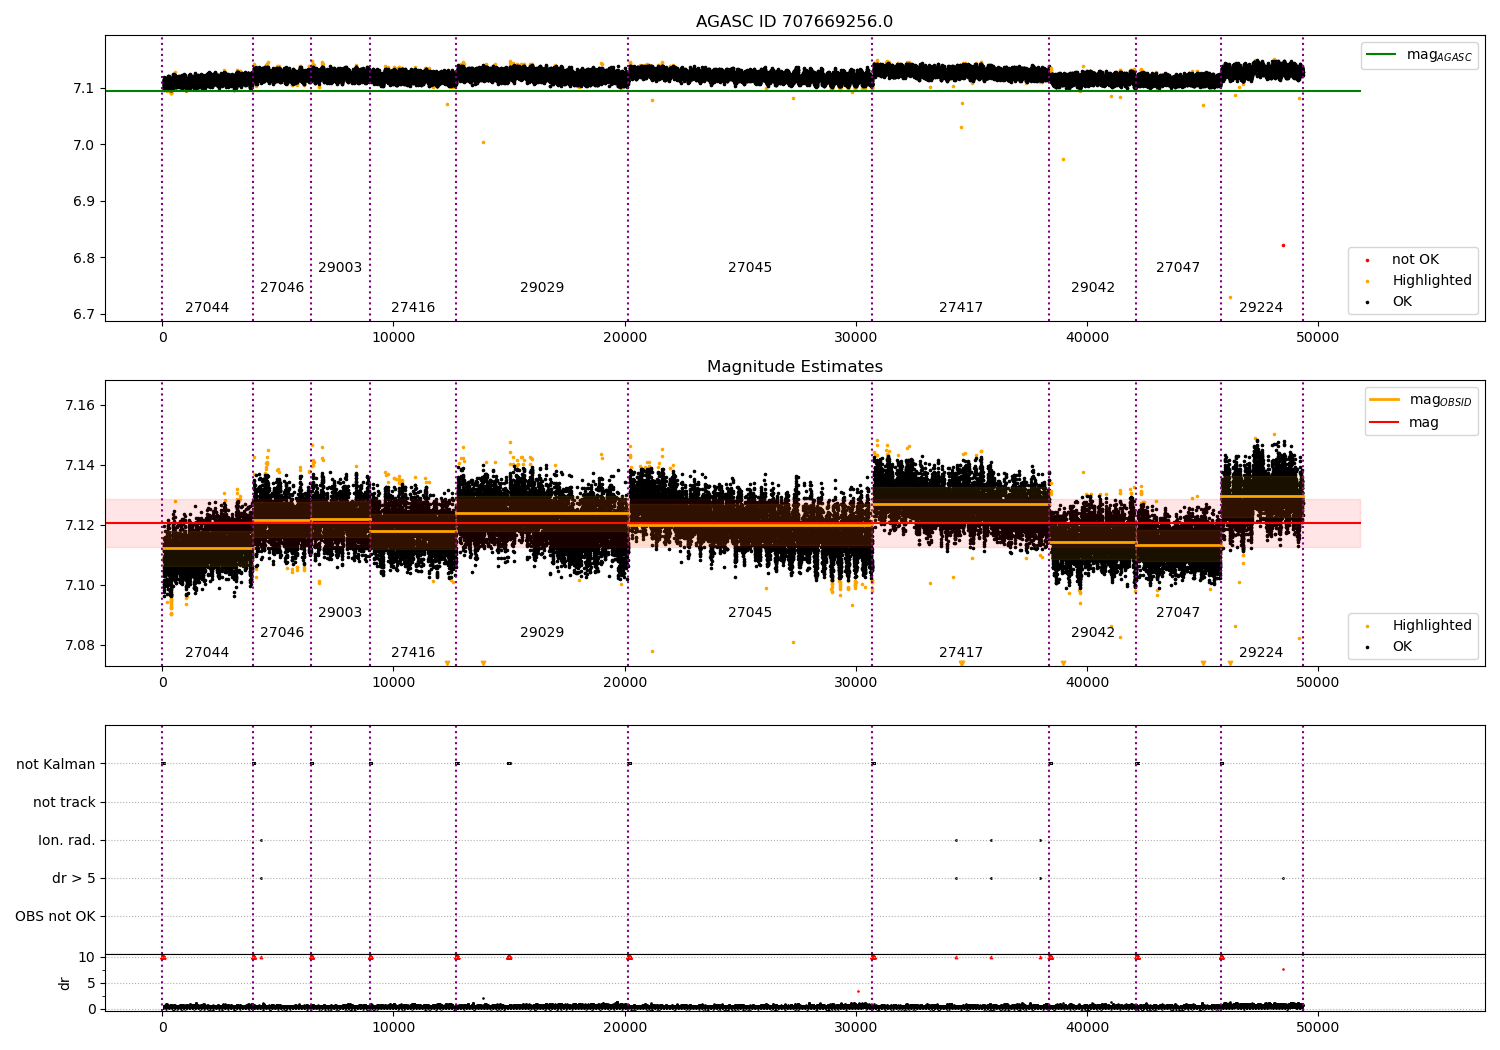Select the green mag AGASC legend entry

(x=1419, y=55)
